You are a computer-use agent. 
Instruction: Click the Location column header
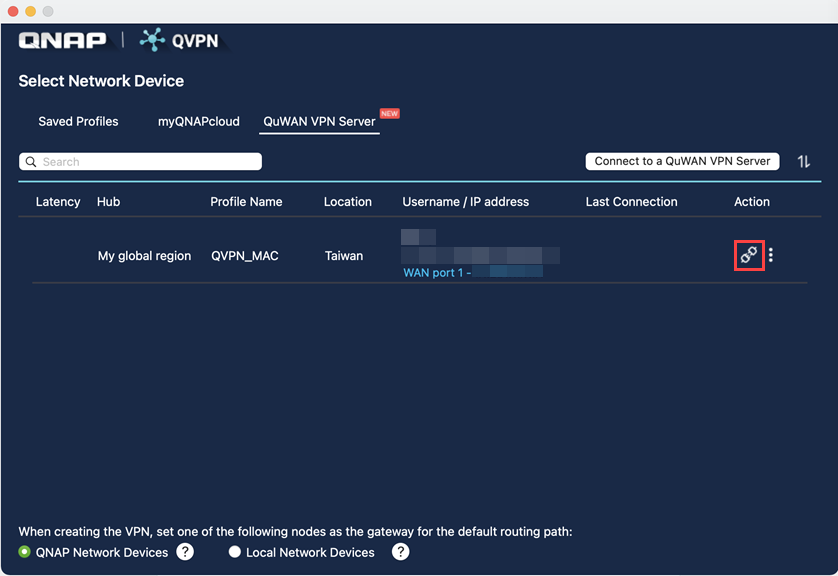click(348, 201)
